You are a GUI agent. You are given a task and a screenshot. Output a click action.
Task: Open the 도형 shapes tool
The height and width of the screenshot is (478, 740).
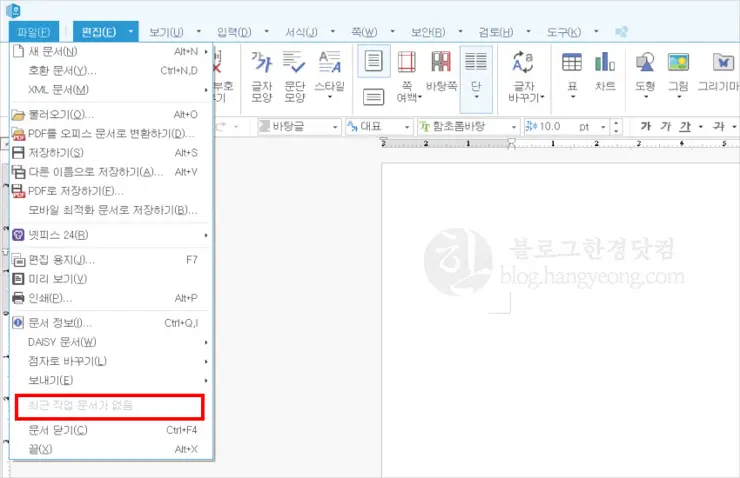[645, 75]
